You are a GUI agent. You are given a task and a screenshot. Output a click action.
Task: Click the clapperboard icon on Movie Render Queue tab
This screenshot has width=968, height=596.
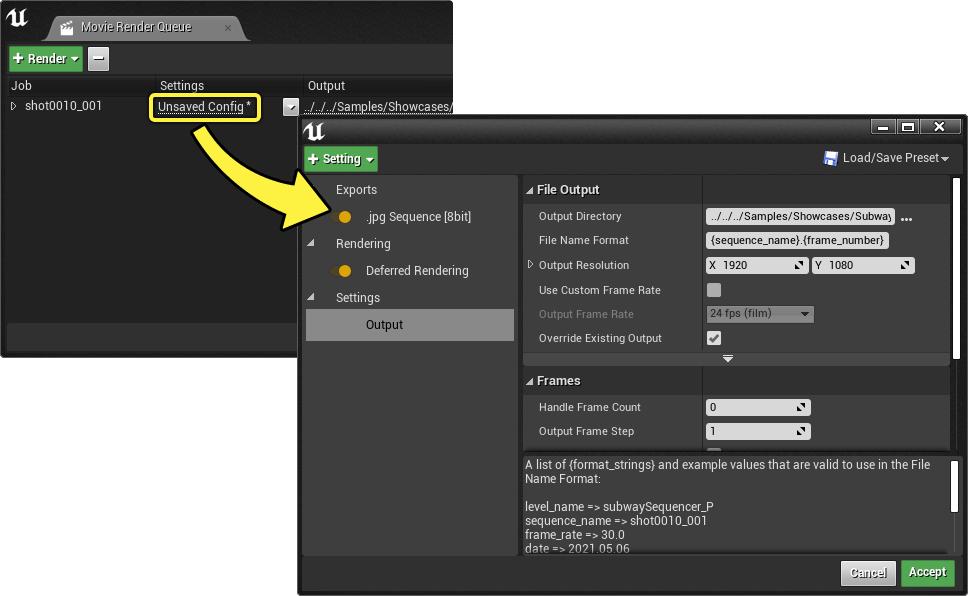coord(67,28)
